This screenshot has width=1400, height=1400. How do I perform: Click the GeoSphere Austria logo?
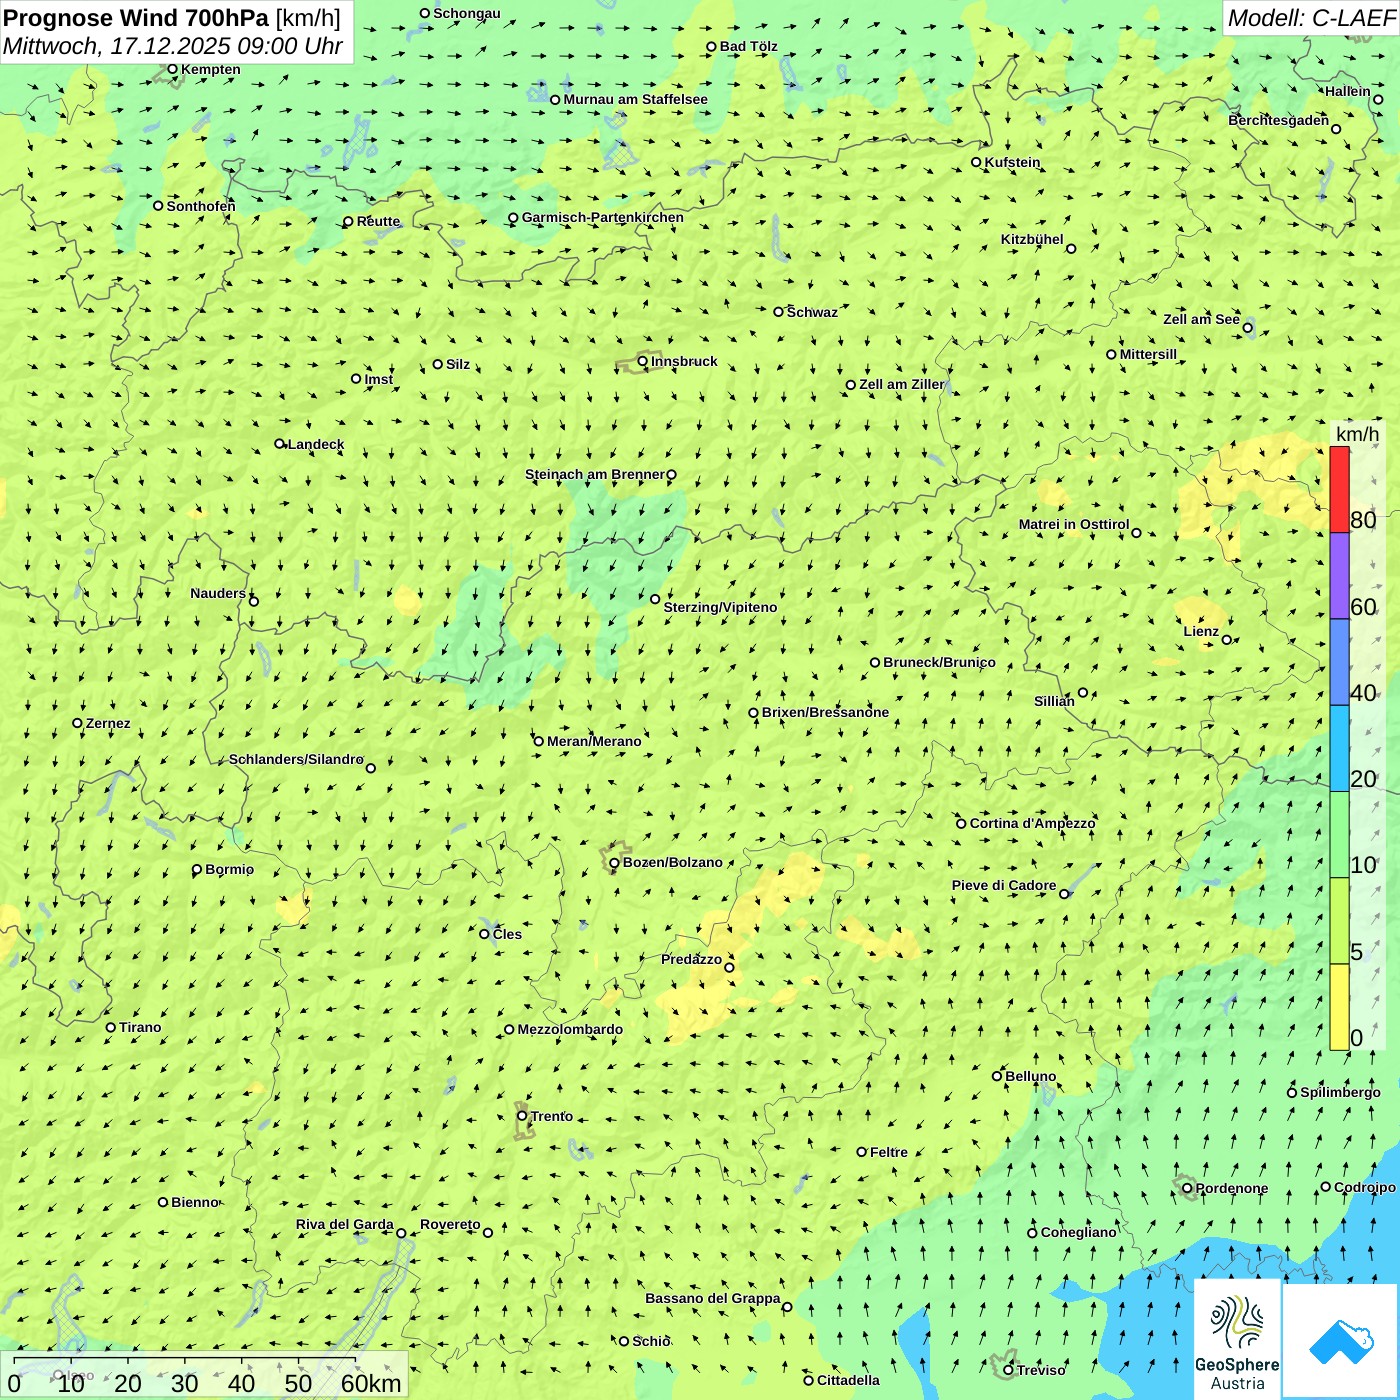point(1237,1340)
